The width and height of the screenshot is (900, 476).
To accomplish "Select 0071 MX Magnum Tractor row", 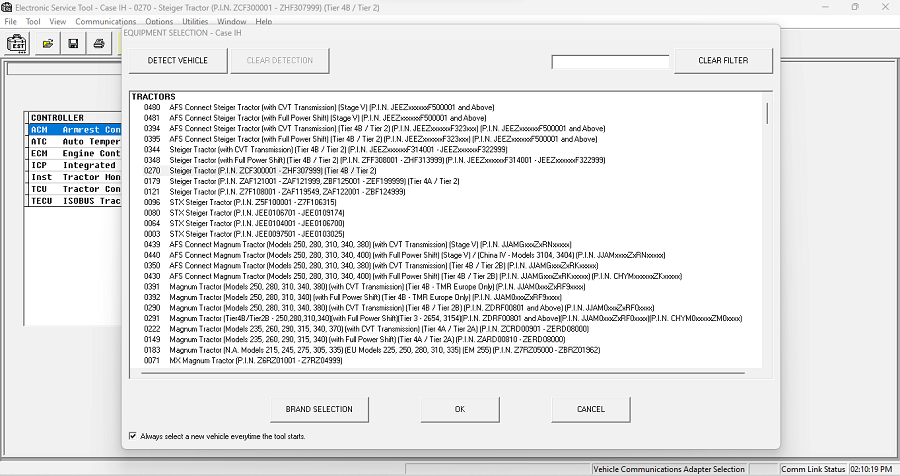I will click(243, 361).
